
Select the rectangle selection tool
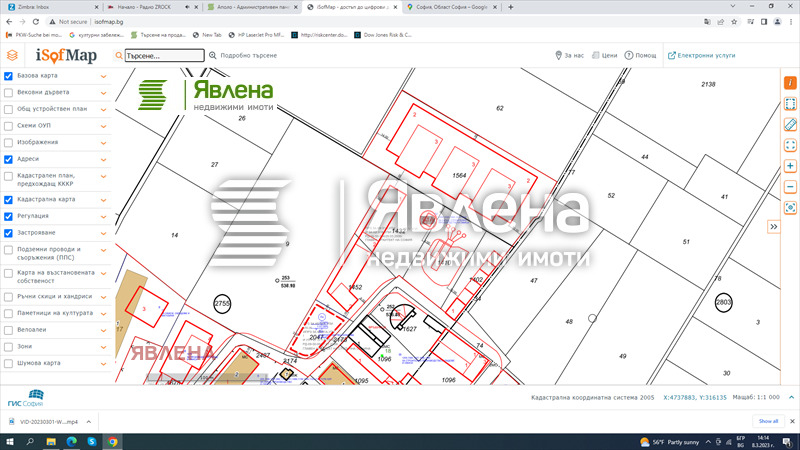click(790, 103)
